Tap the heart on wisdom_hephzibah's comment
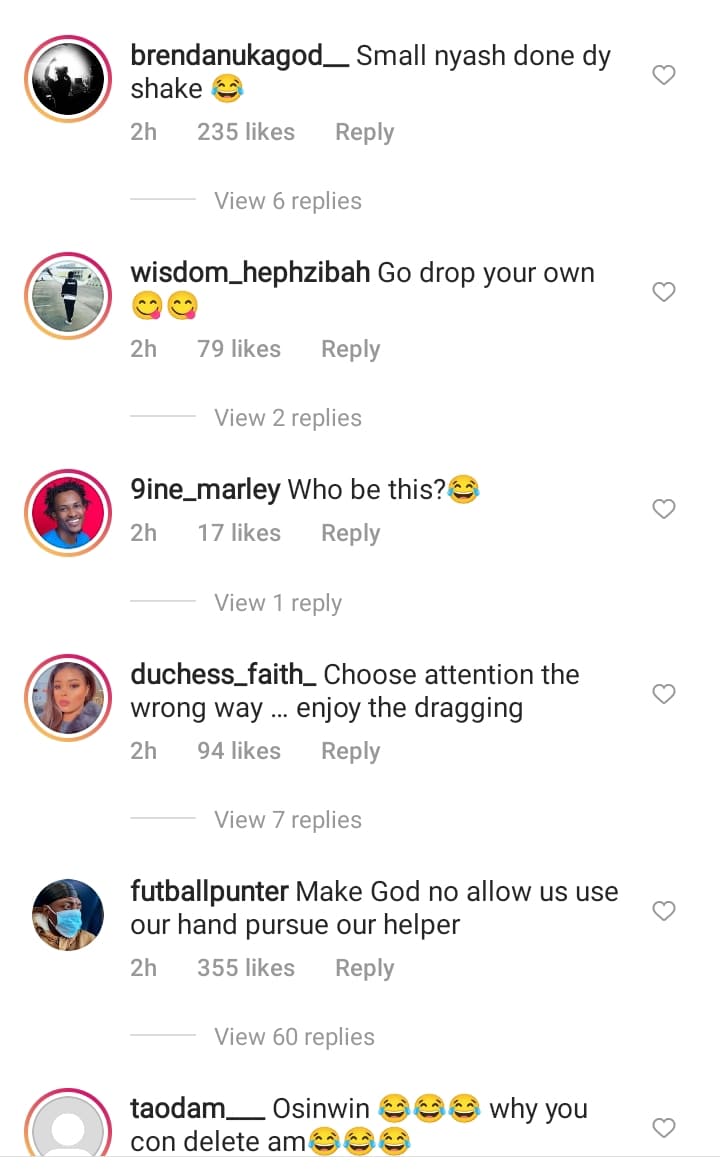Screen dimensions: 720x1171 click(x=664, y=292)
